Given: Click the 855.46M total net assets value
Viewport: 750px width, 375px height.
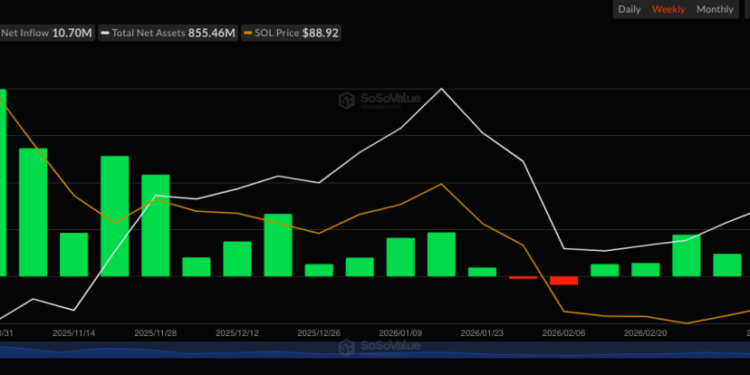Looking at the screenshot, I should tap(211, 33).
